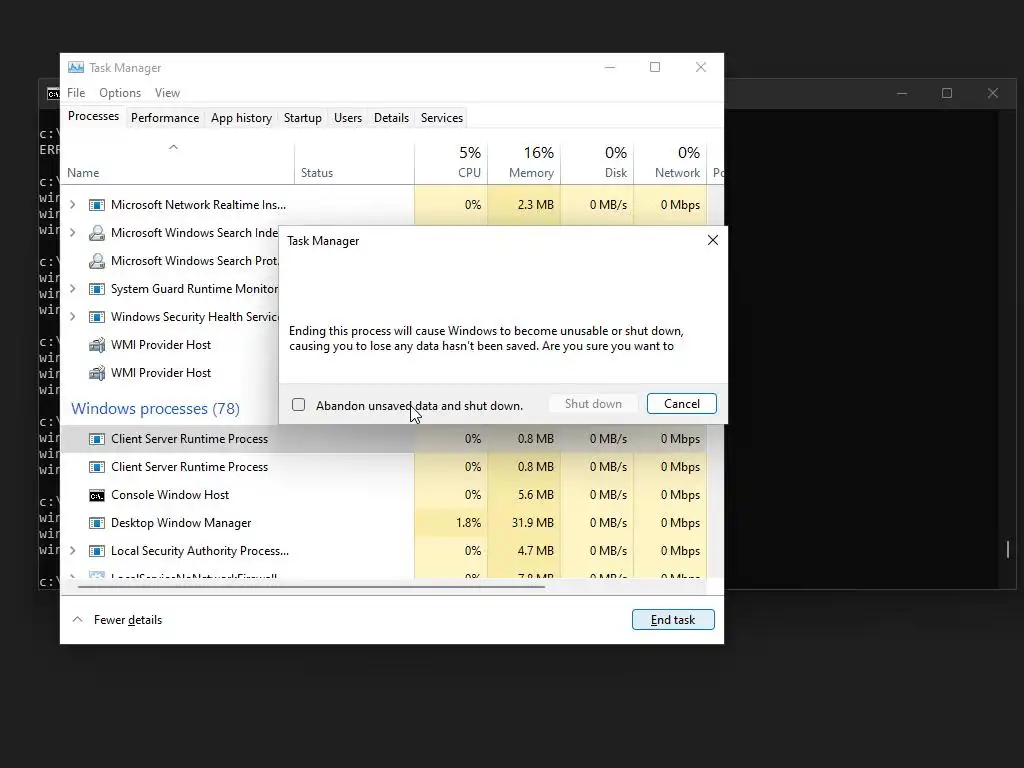Click the 31.9 MB memory cell
The height and width of the screenshot is (768, 1024).
coord(524,522)
